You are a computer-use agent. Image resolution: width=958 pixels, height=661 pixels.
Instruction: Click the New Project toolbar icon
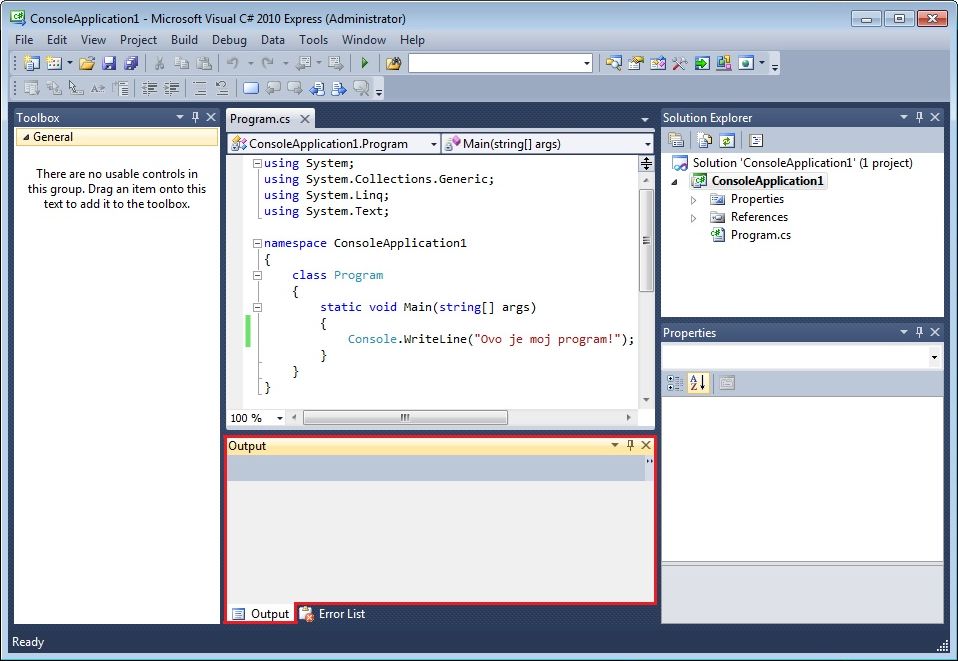[x=31, y=63]
